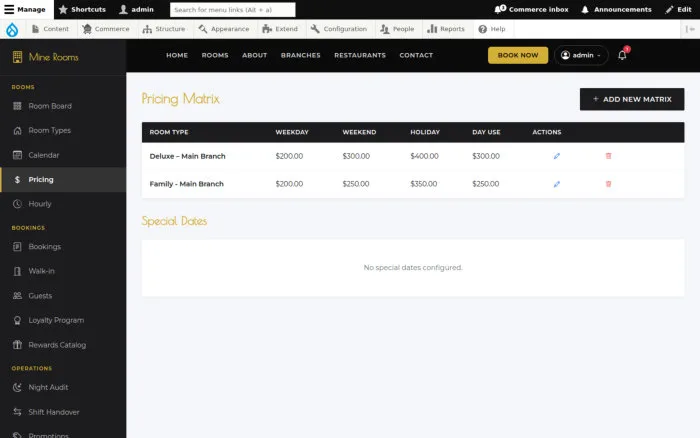Open Announcements bell in toolbar
700x438 pixels.
[x=616, y=9]
